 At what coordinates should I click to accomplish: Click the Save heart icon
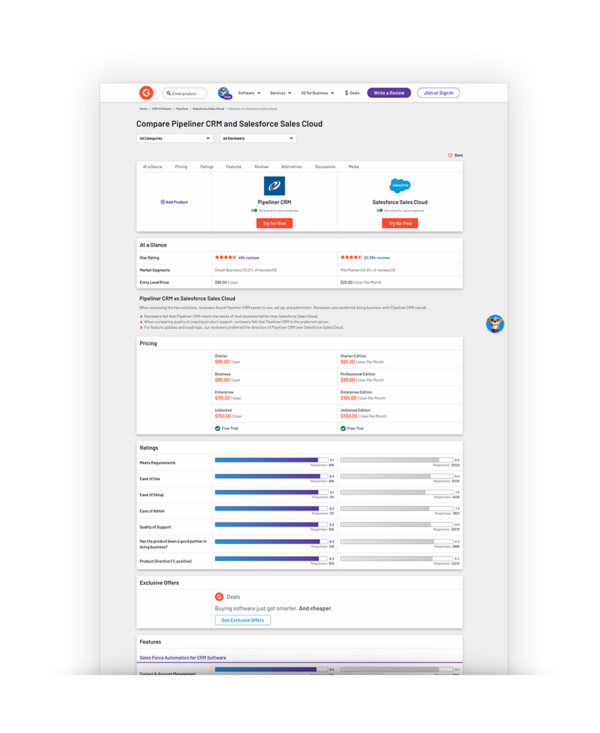point(450,155)
